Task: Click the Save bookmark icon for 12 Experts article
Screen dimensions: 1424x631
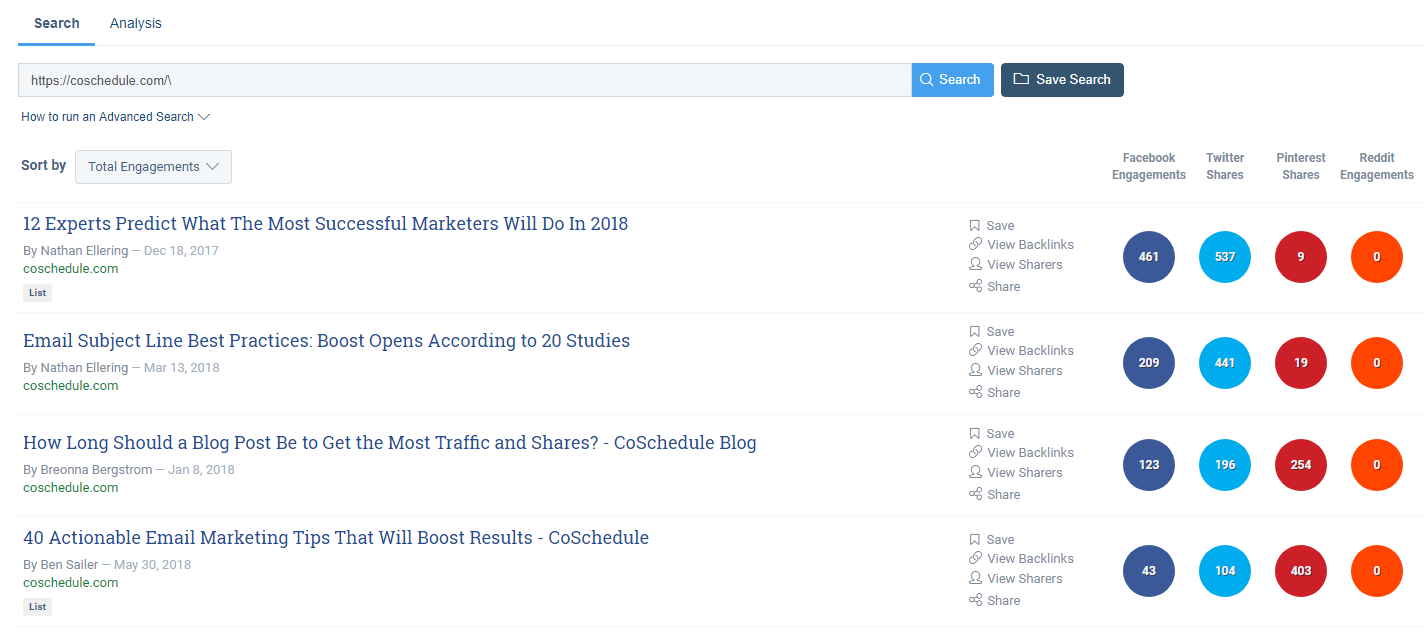Action: (975, 226)
